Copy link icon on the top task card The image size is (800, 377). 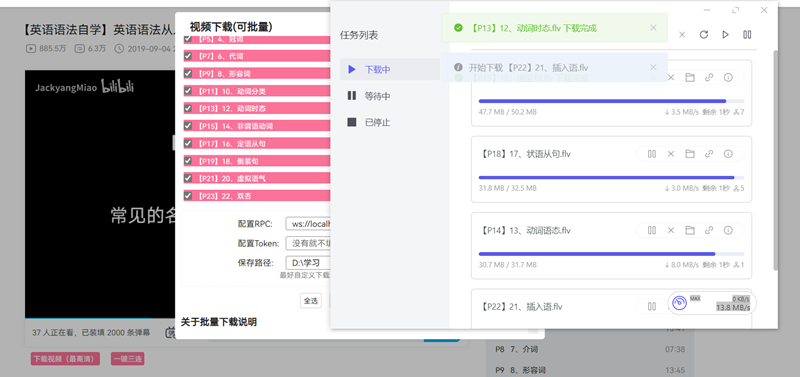pyautogui.click(x=709, y=77)
